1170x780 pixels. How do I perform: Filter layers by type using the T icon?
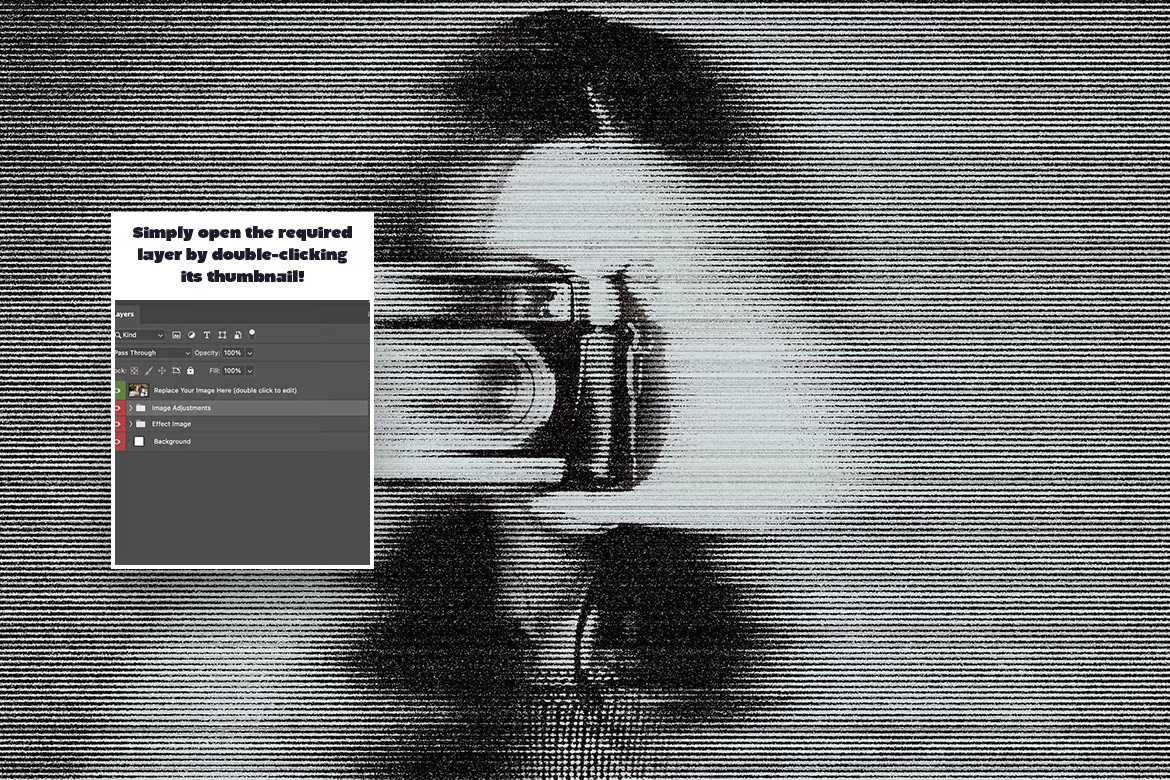(x=206, y=335)
